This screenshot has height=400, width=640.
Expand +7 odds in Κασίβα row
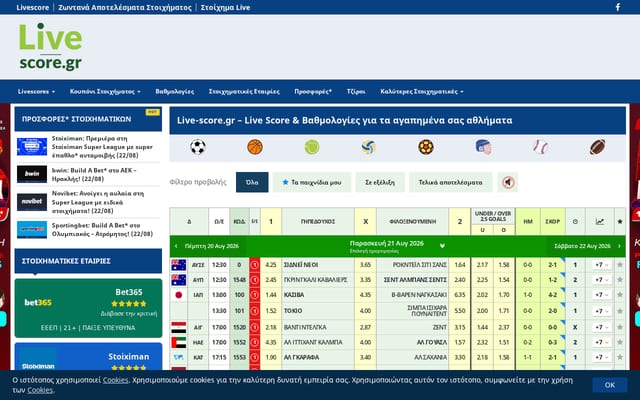(x=602, y=295)
